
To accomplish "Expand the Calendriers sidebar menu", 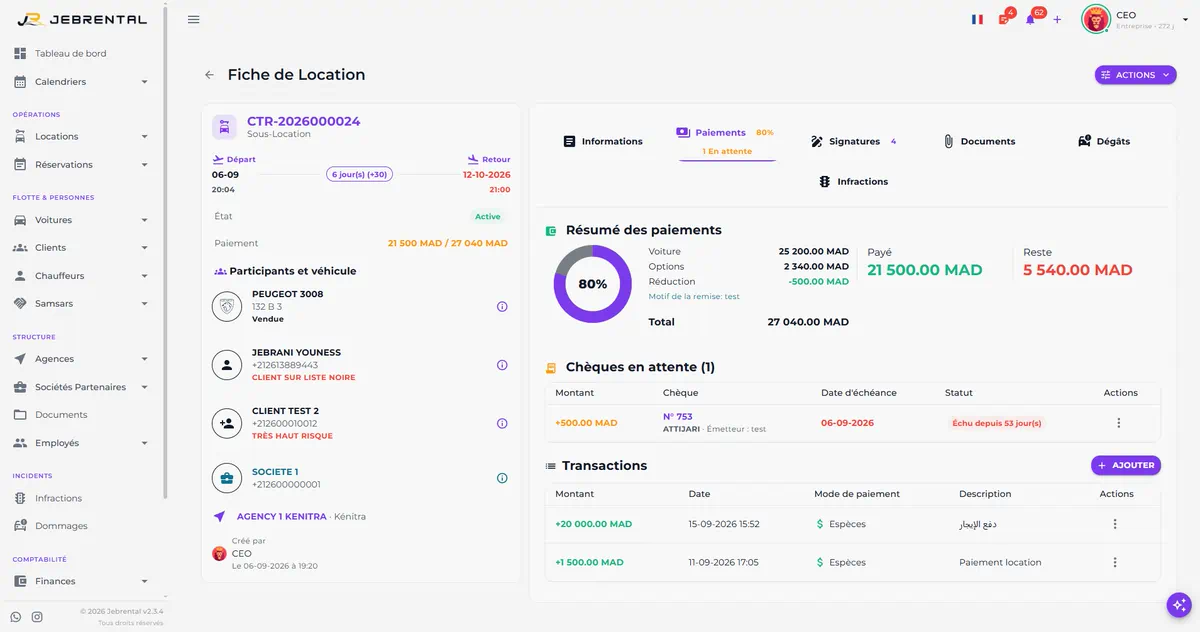I will pos(81,82).
